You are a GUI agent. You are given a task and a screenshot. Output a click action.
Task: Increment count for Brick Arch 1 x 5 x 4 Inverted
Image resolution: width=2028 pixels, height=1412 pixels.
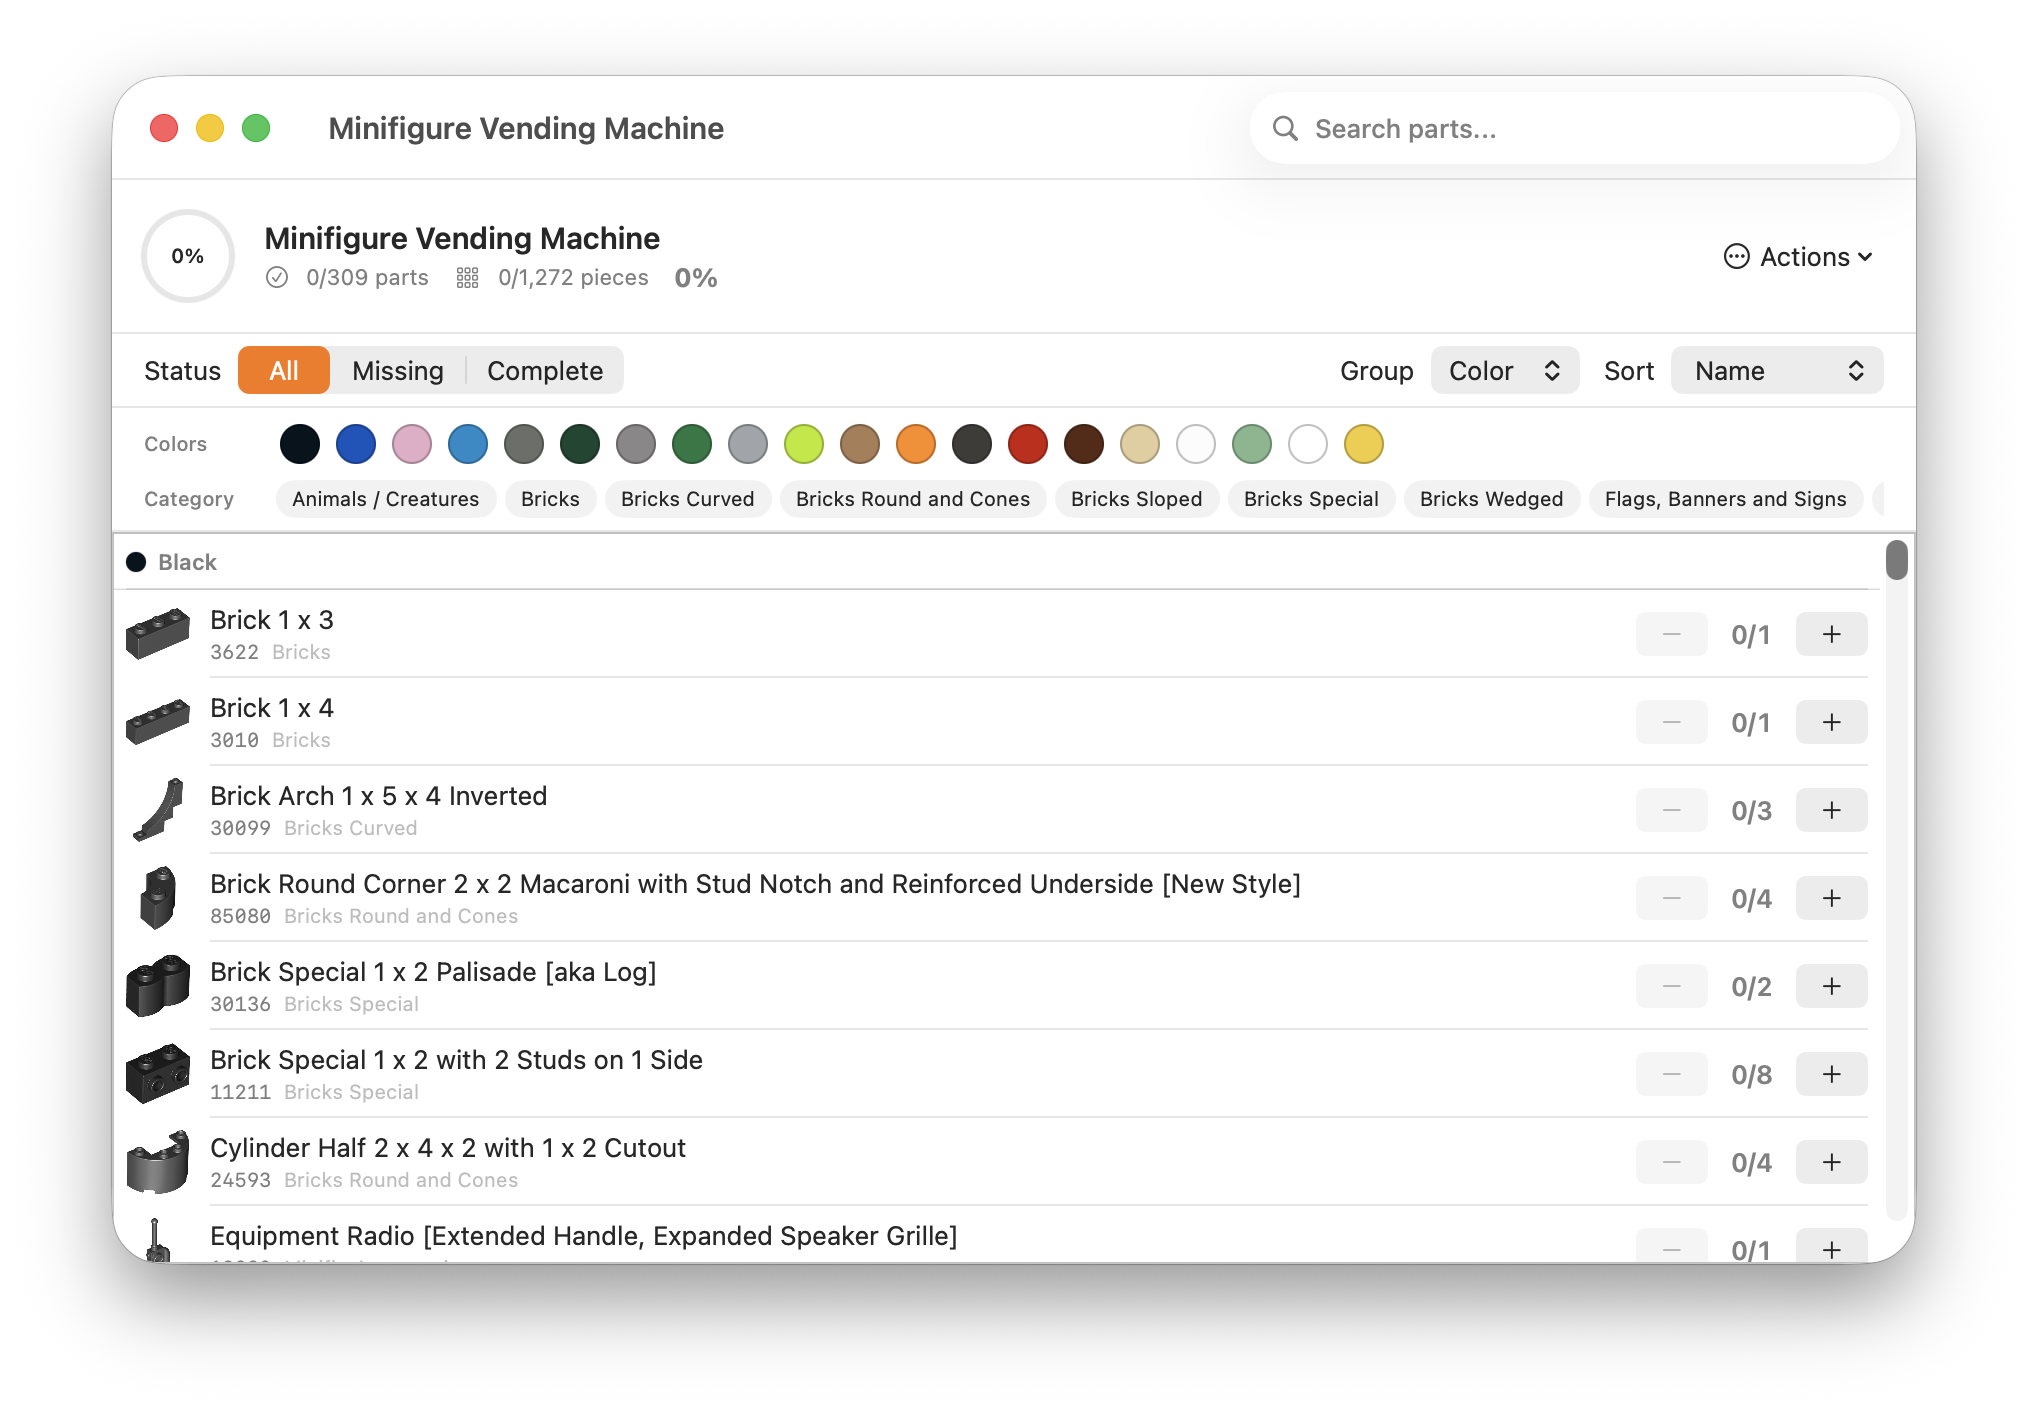tap(1831, 810)
